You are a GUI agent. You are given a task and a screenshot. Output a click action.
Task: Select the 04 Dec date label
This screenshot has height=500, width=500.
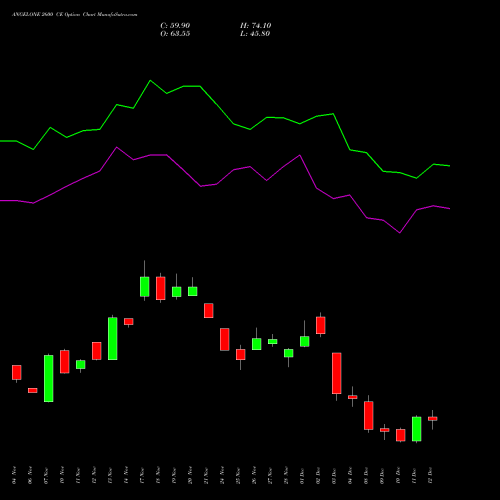350,475
